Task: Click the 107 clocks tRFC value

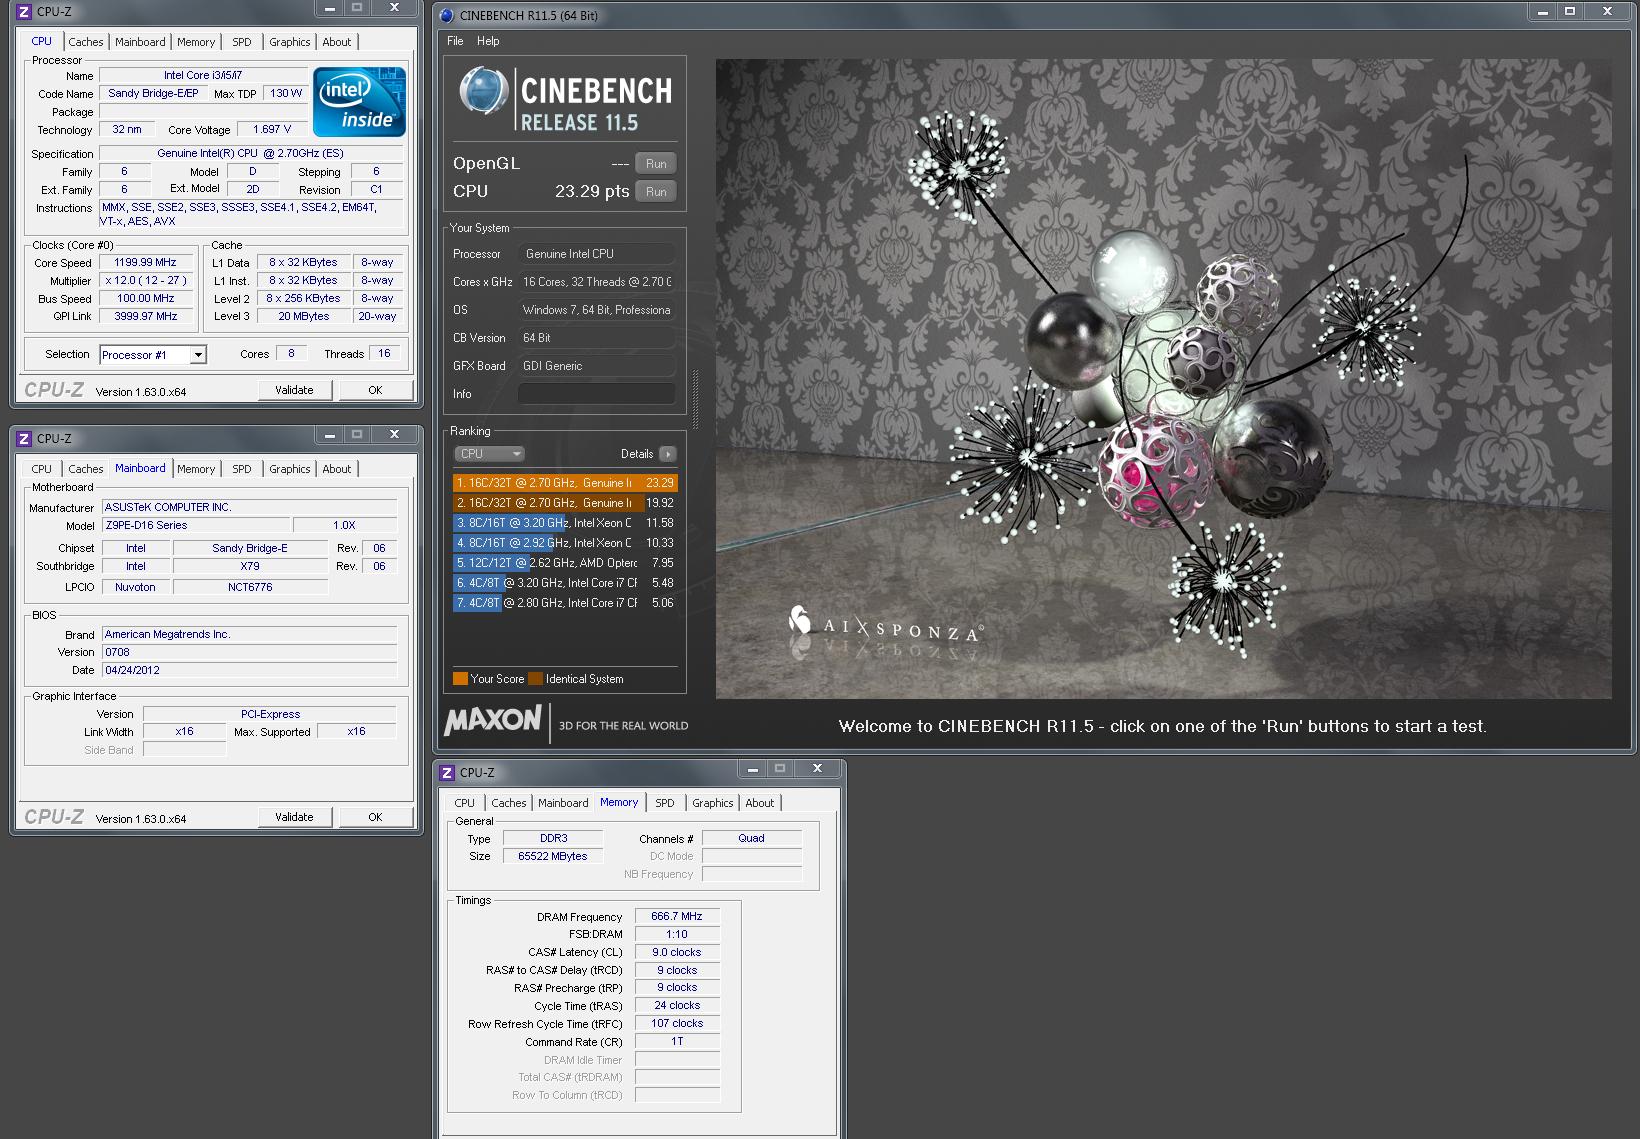Action: (x=677, y=1023)
